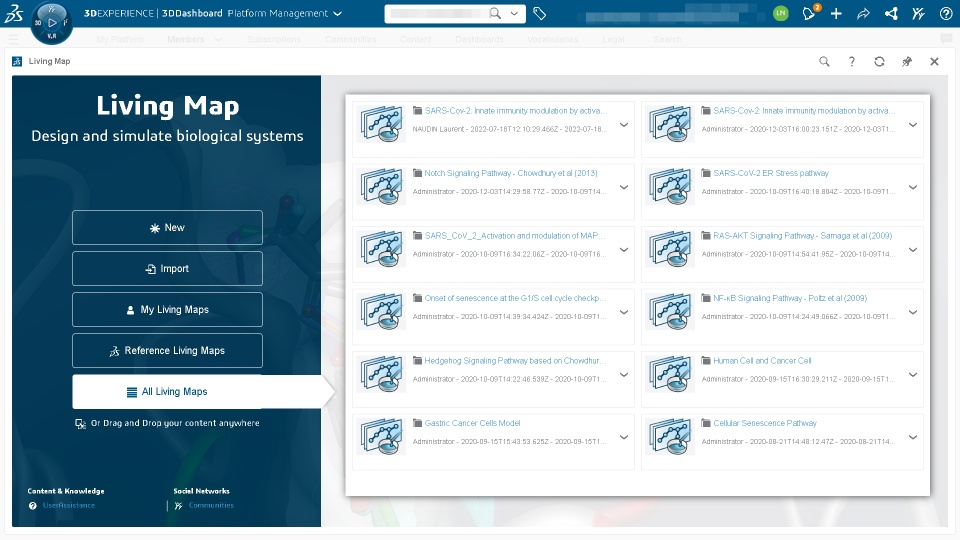Open the user profile avatar
960x540 pixels.
point(781,13)
